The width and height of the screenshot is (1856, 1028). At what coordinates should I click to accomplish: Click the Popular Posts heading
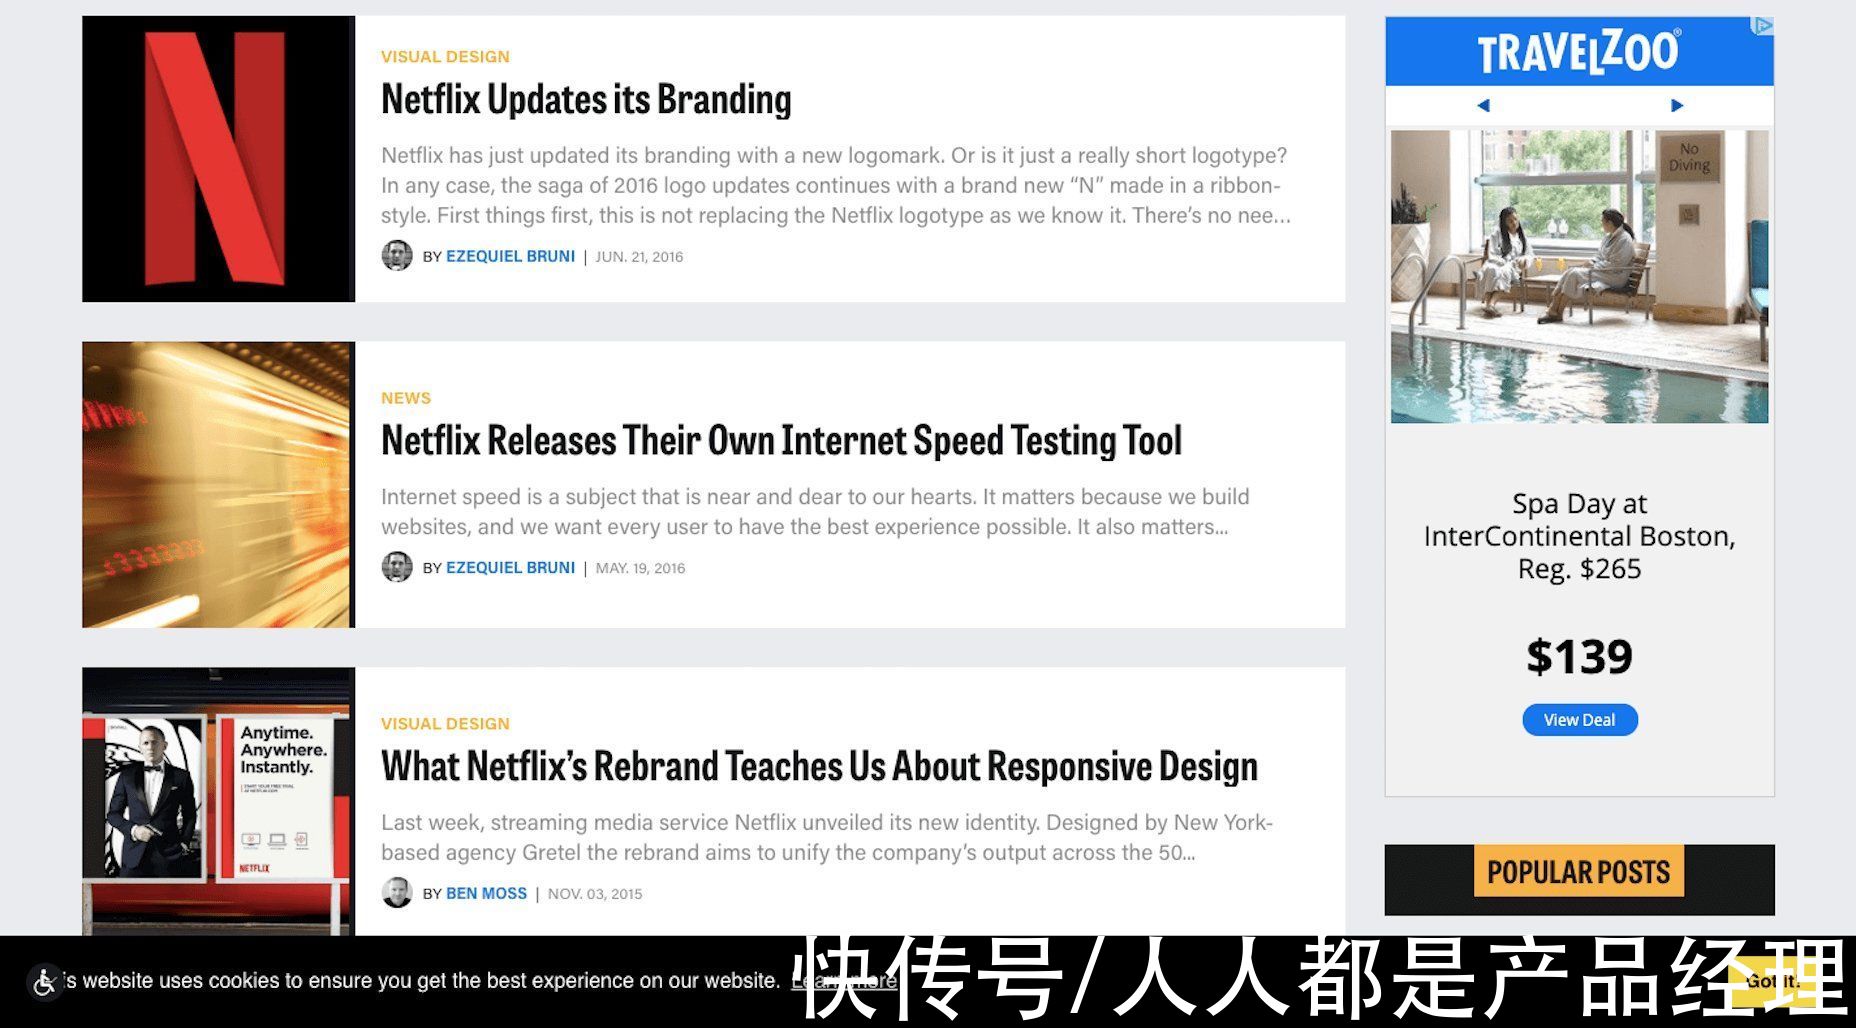point(1579,872)
